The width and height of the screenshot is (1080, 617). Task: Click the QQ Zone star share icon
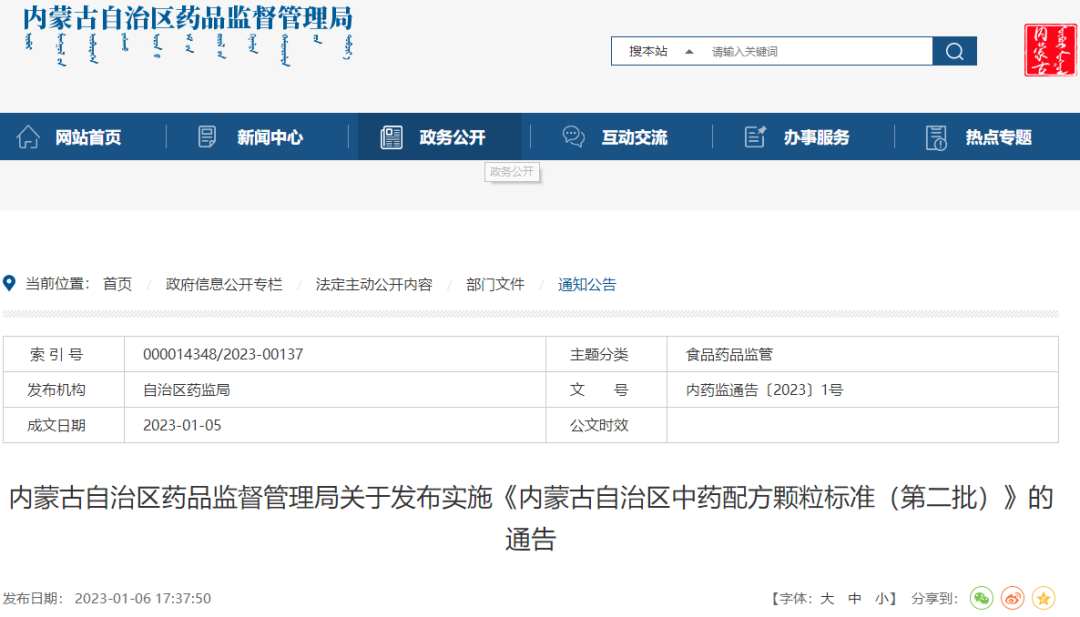1042,598
